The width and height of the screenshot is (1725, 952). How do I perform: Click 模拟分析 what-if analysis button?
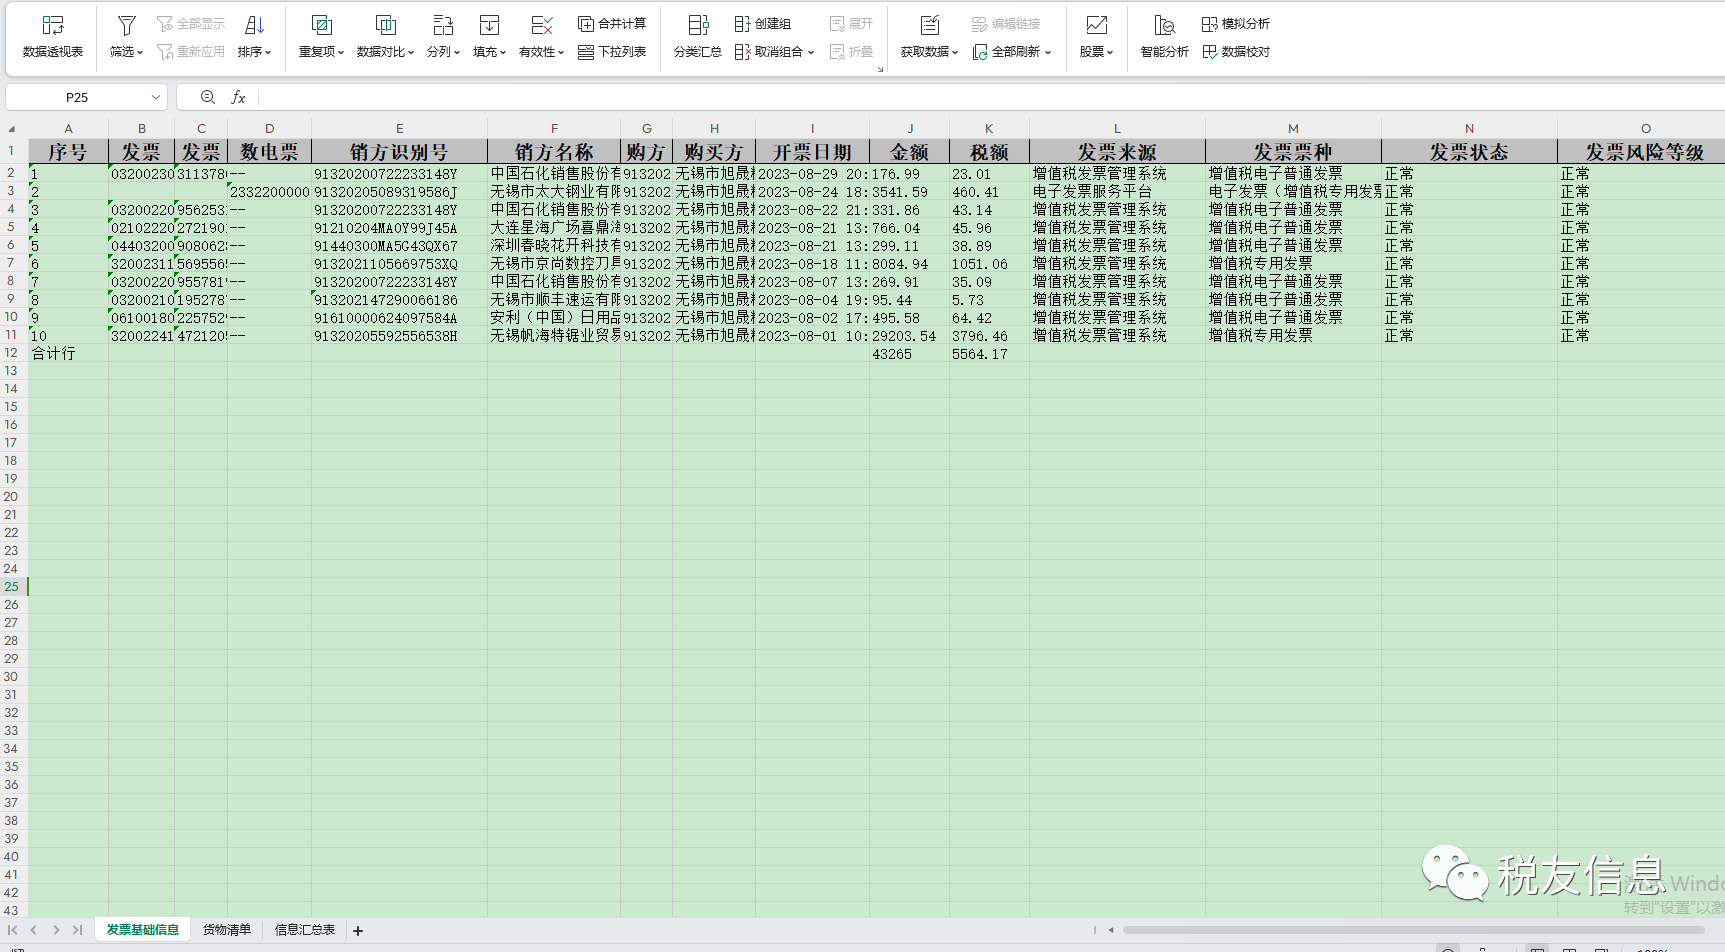pyautogui.click(x=1236, y=24)
